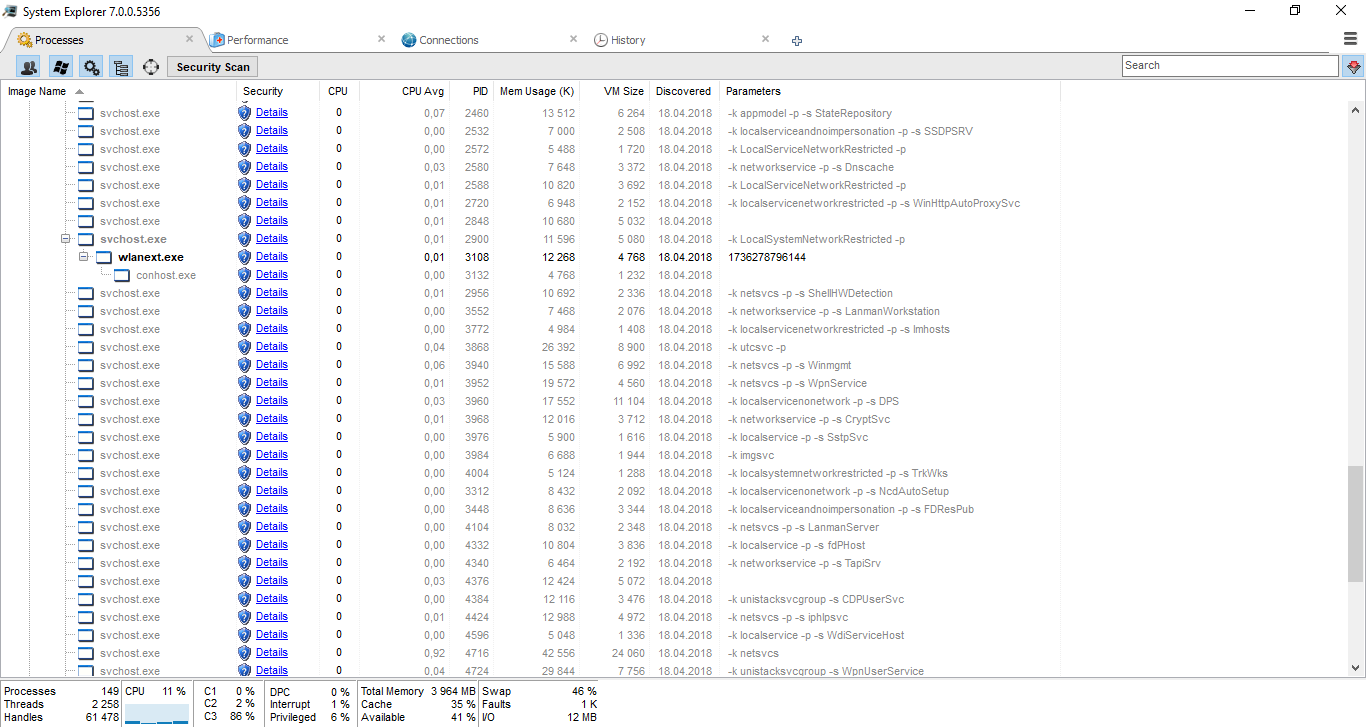Open Details link for svchost.exe PID 3960
This screenshot has width=1366, height=728.
coord(271,400)
